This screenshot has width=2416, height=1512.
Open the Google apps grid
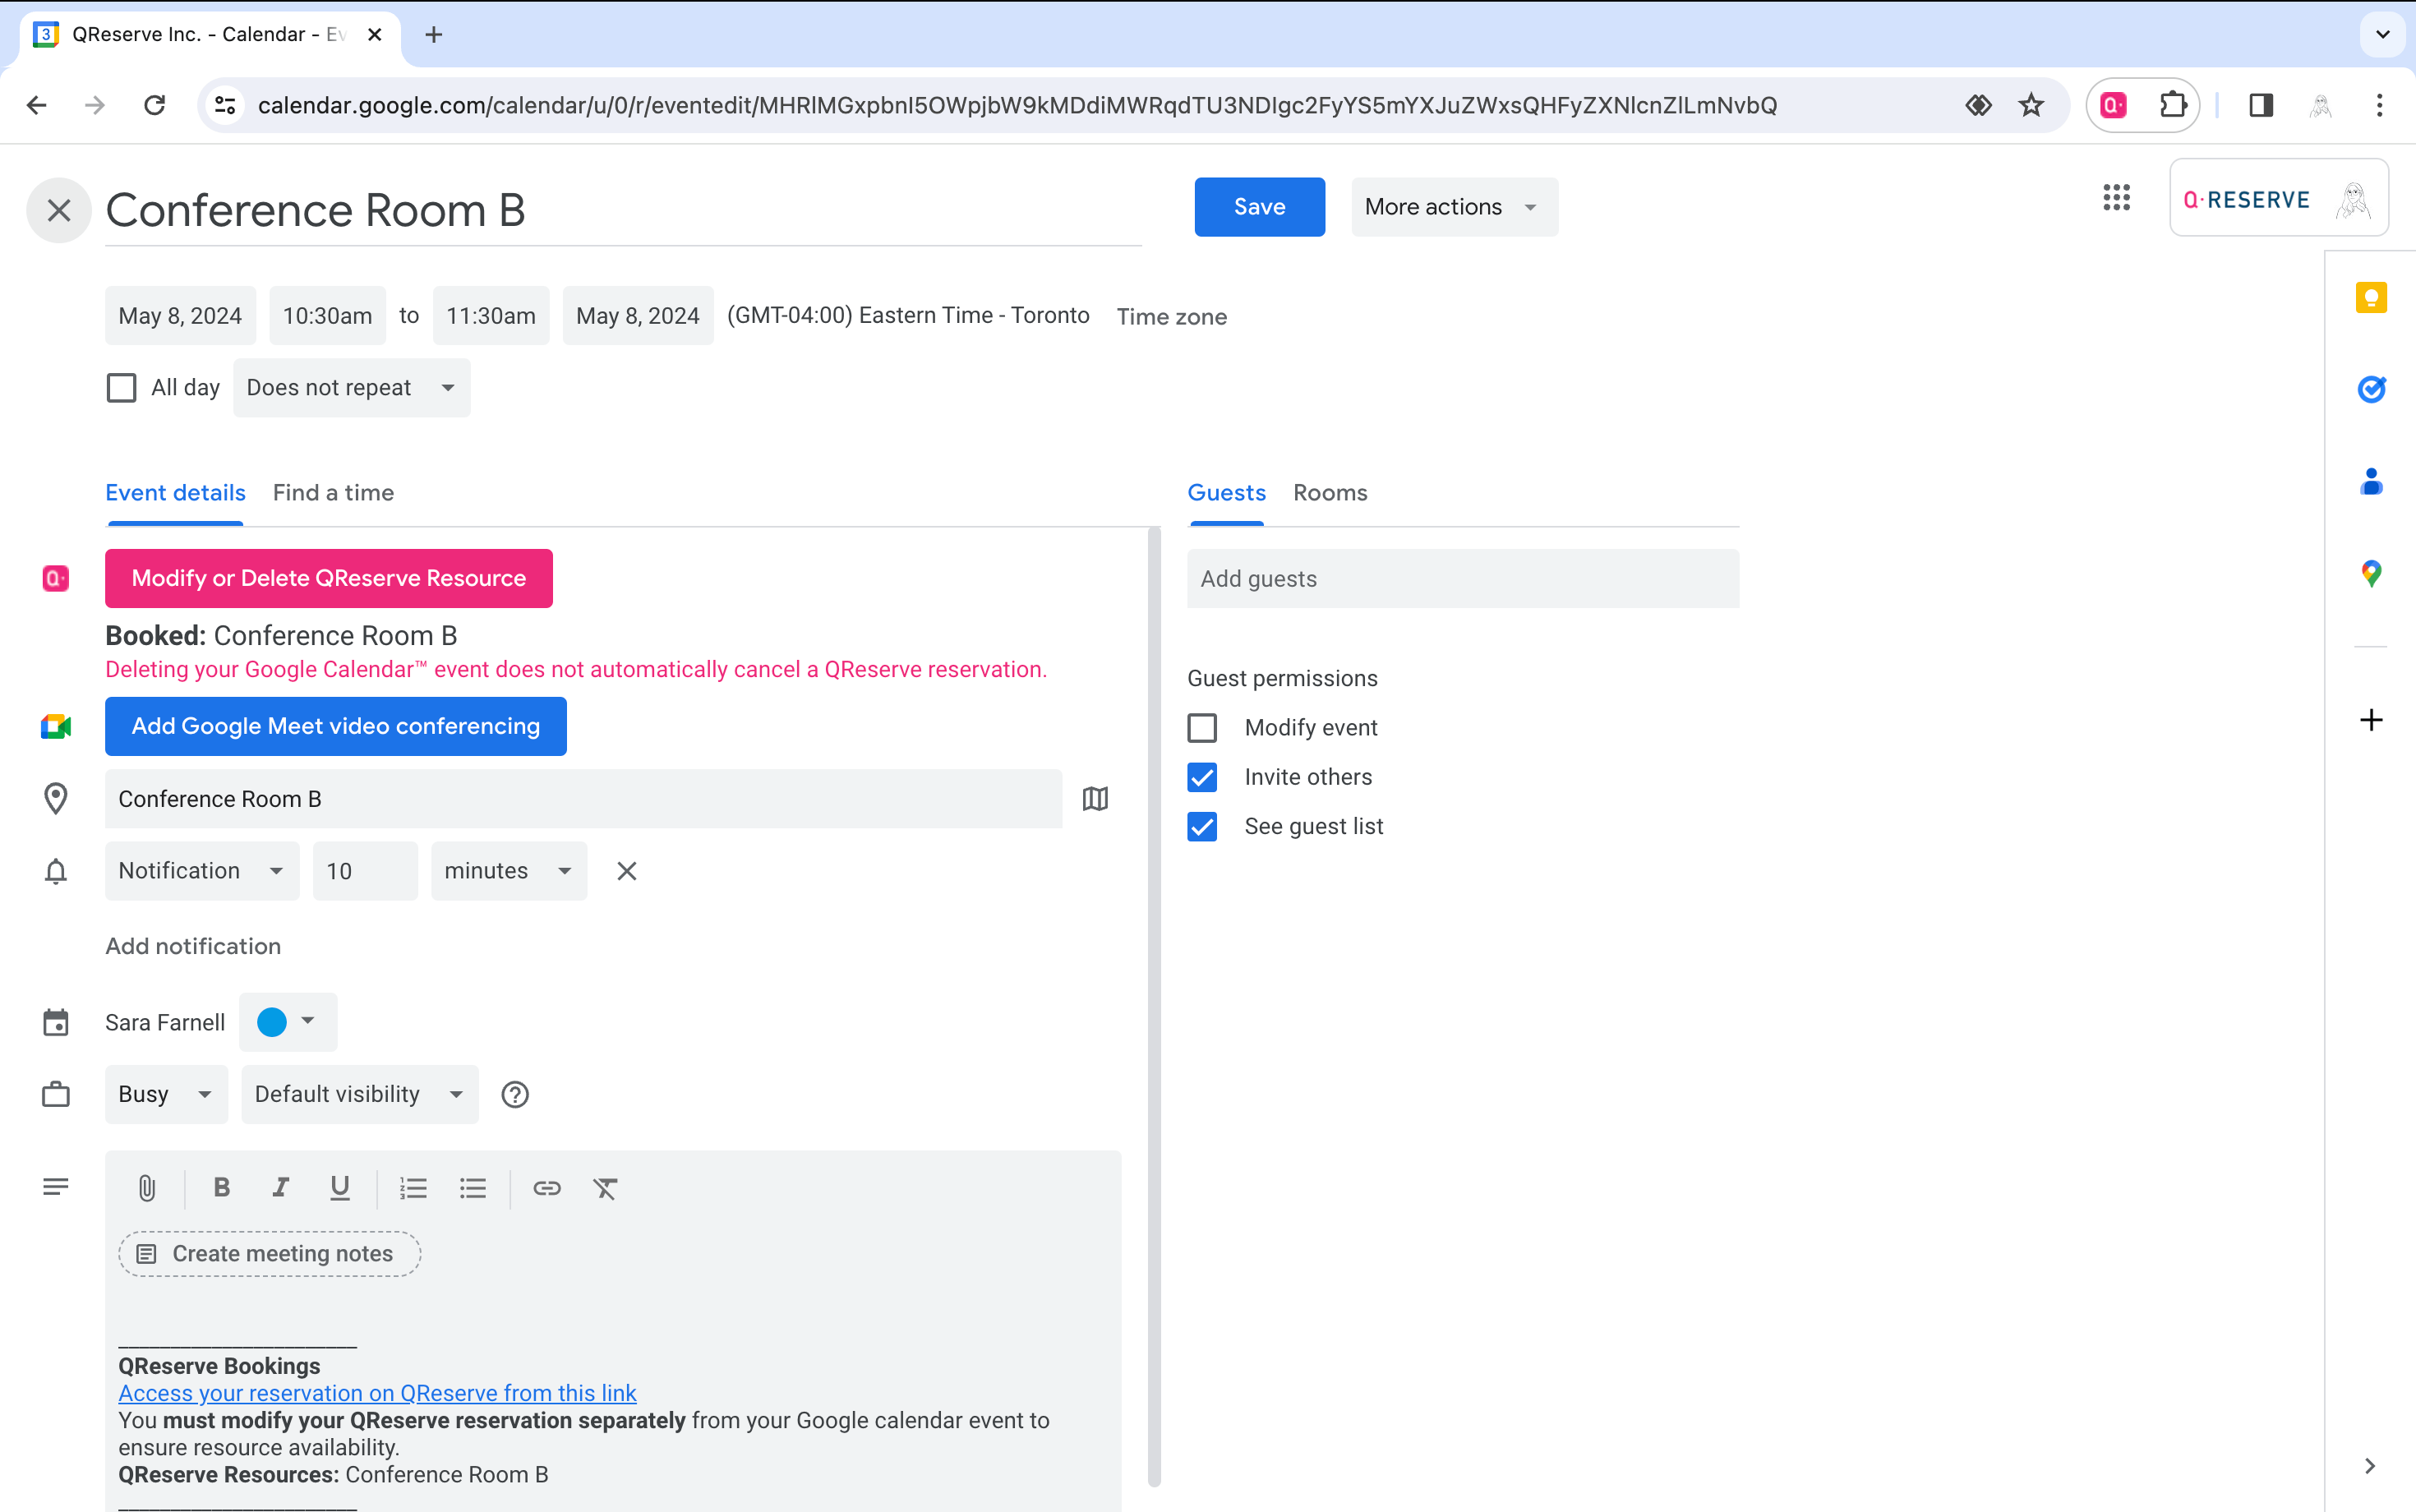coord(2116,198)
